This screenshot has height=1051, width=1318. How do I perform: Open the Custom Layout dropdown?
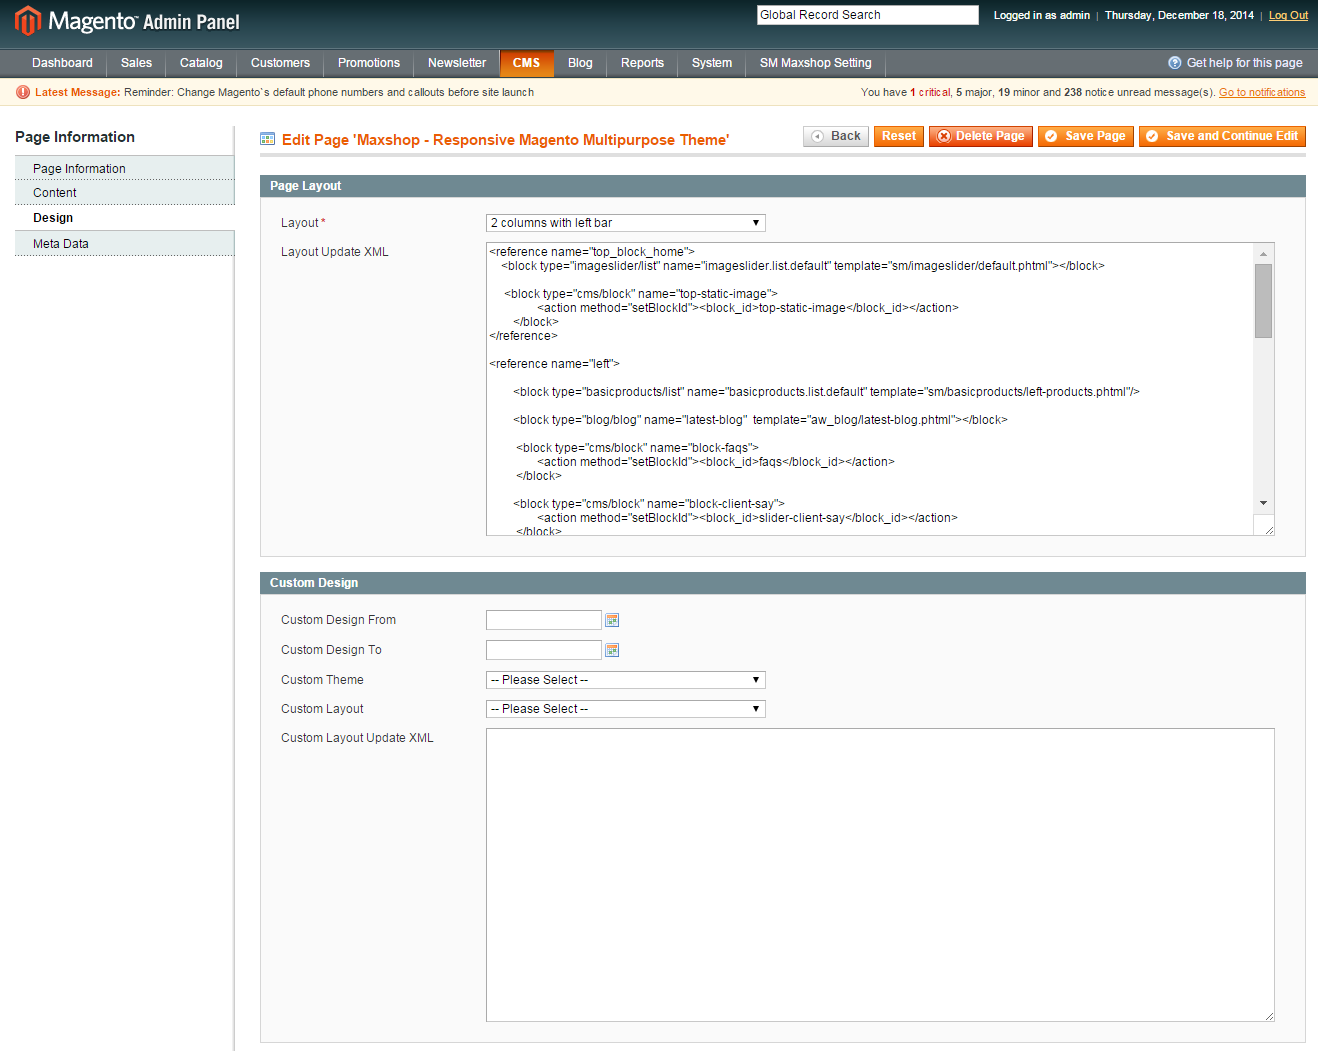point(626,709)
